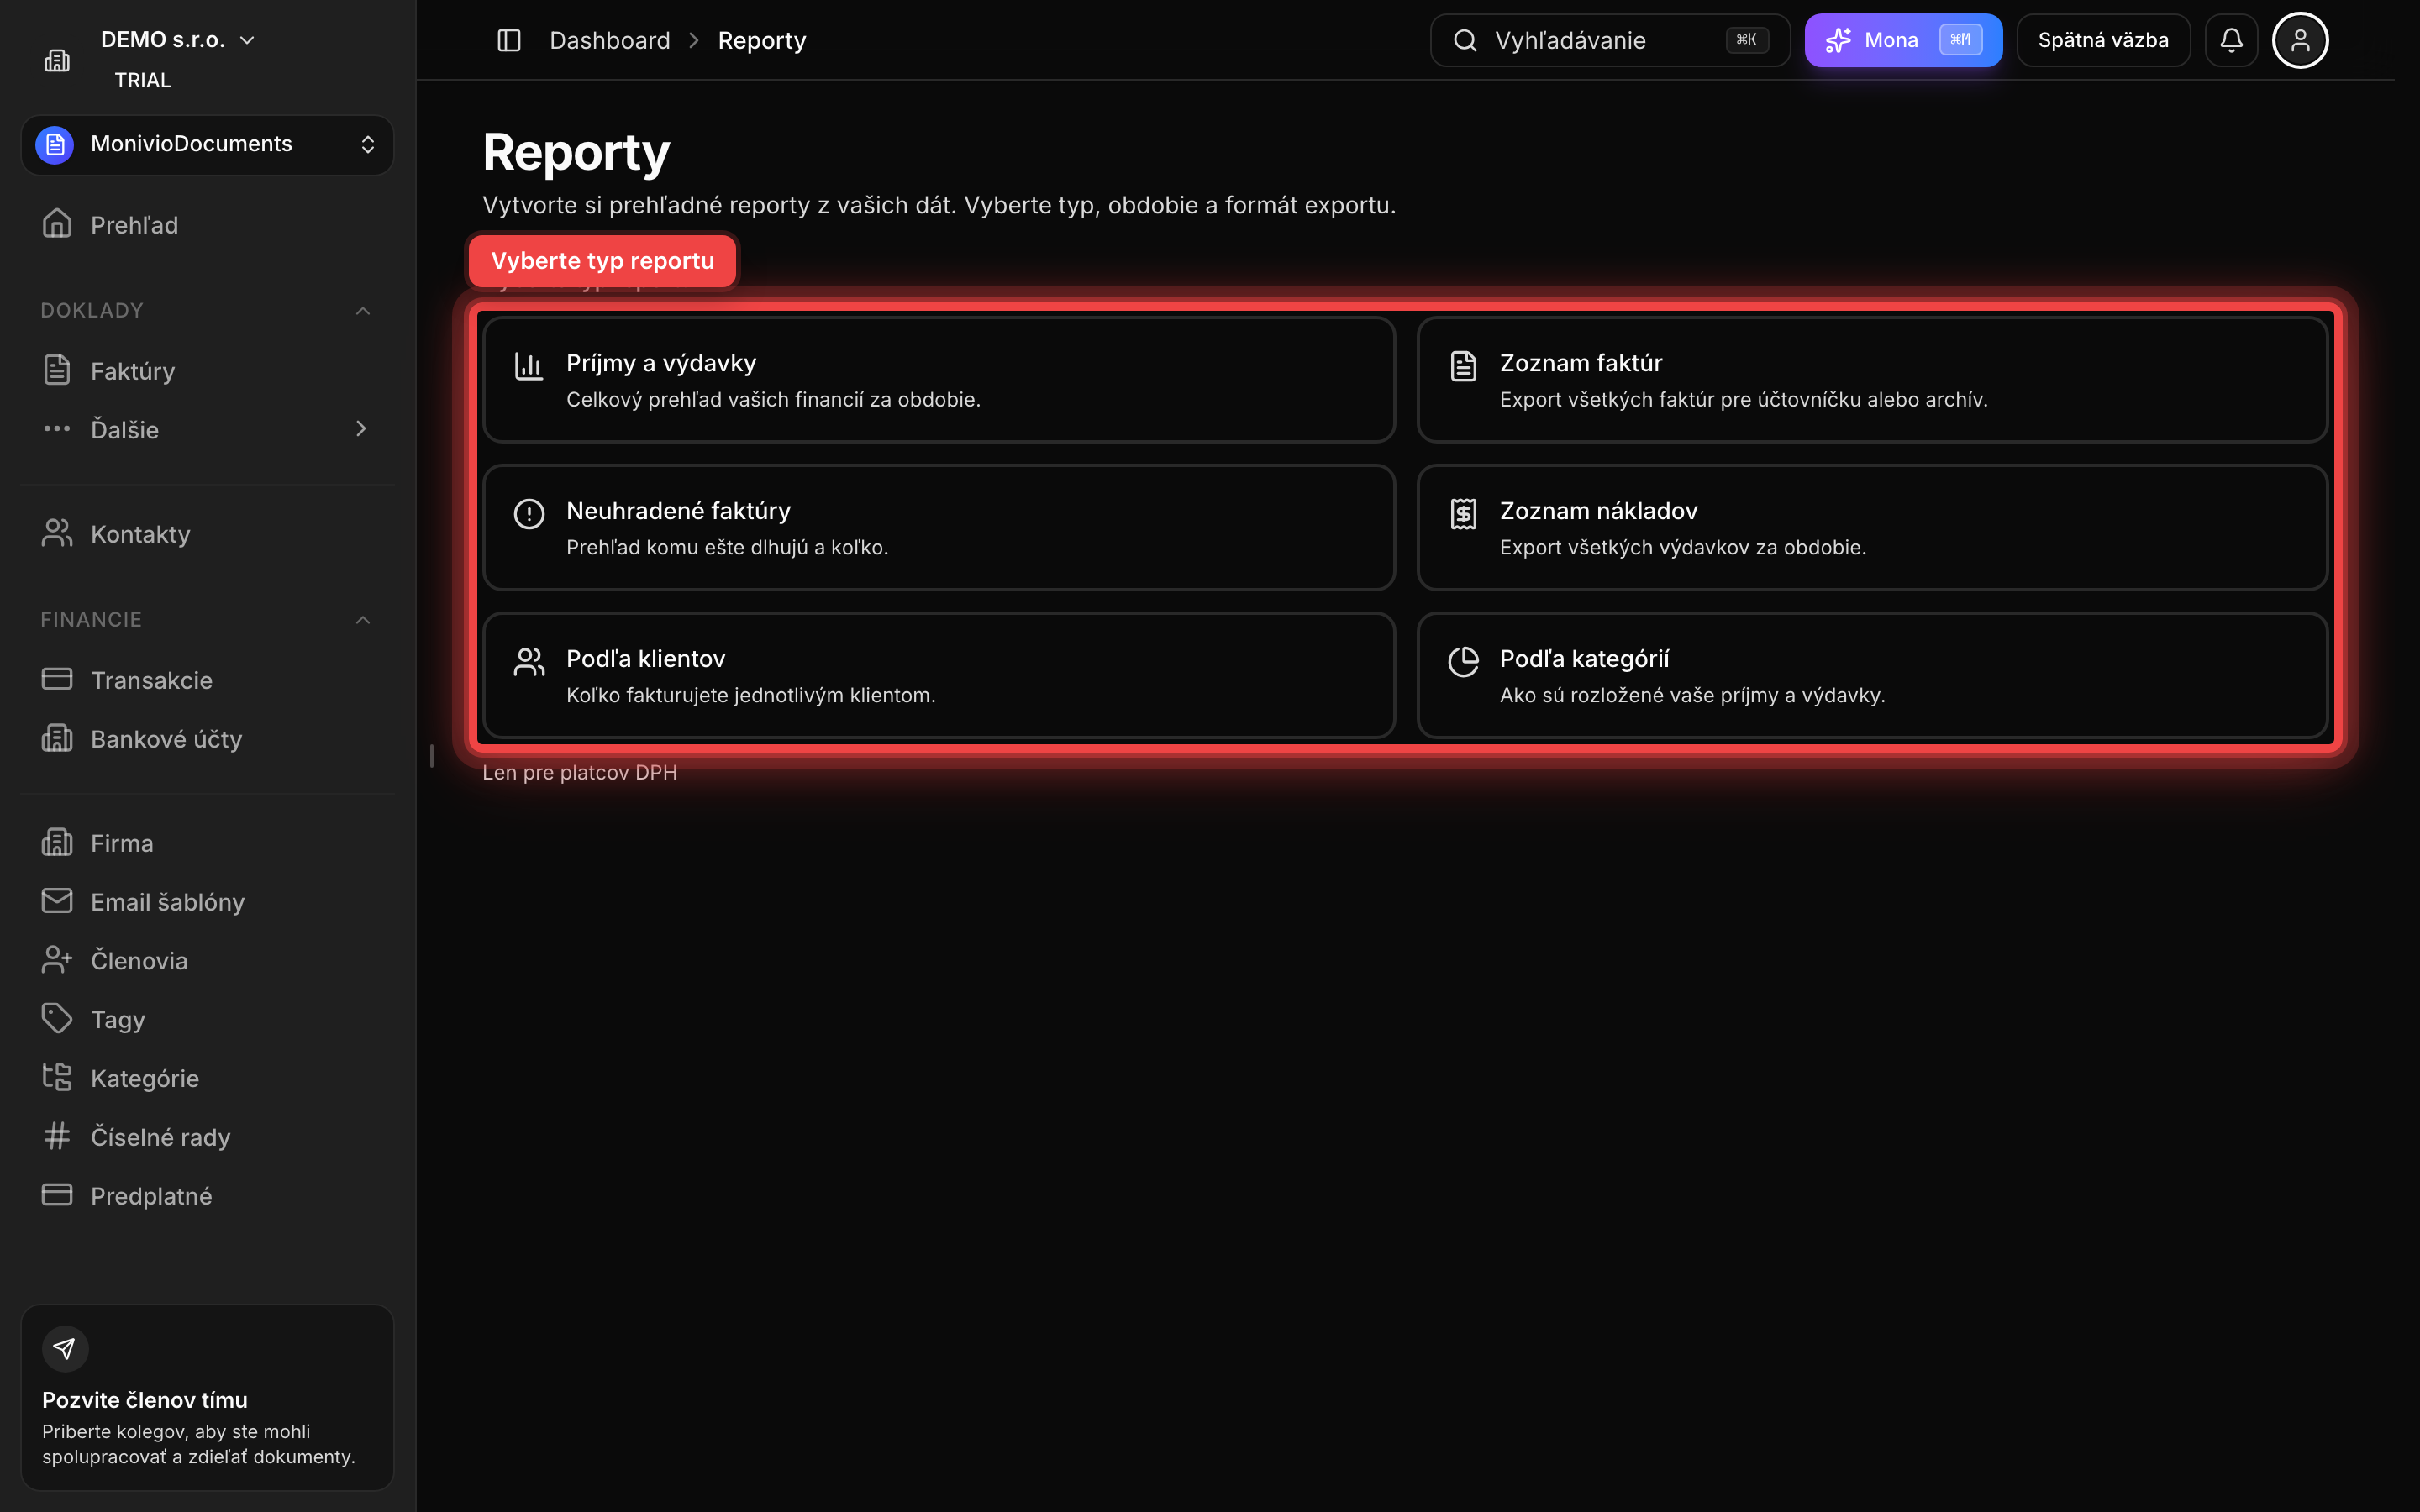Open Tagy in the sidebar
Screen dimensions: 2420x1512
(x=207, y=1019)
